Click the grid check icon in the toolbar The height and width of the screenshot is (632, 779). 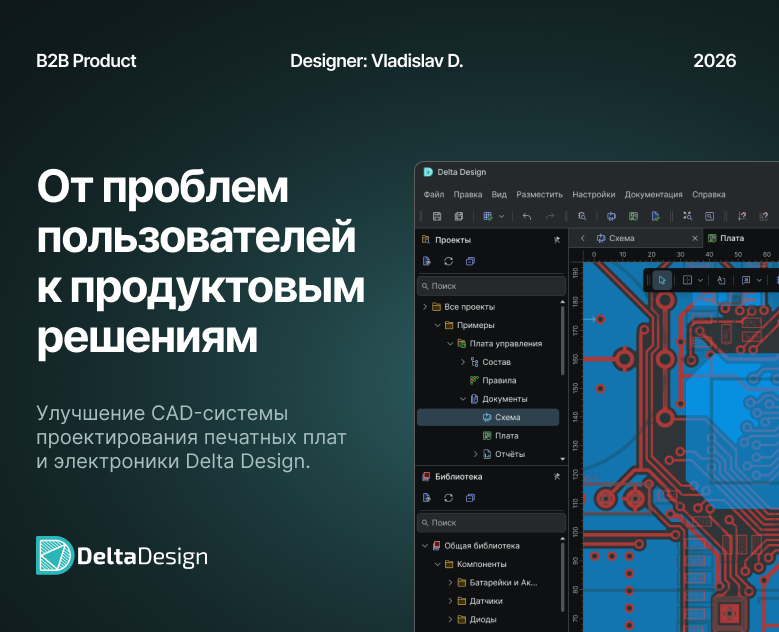tap(487, 216)
